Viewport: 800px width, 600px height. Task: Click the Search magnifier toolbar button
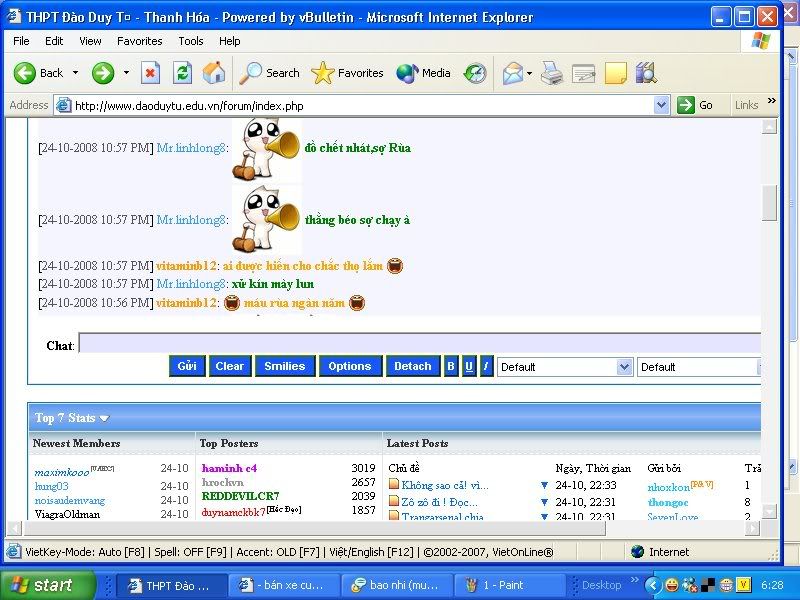[x=270, y=73]
